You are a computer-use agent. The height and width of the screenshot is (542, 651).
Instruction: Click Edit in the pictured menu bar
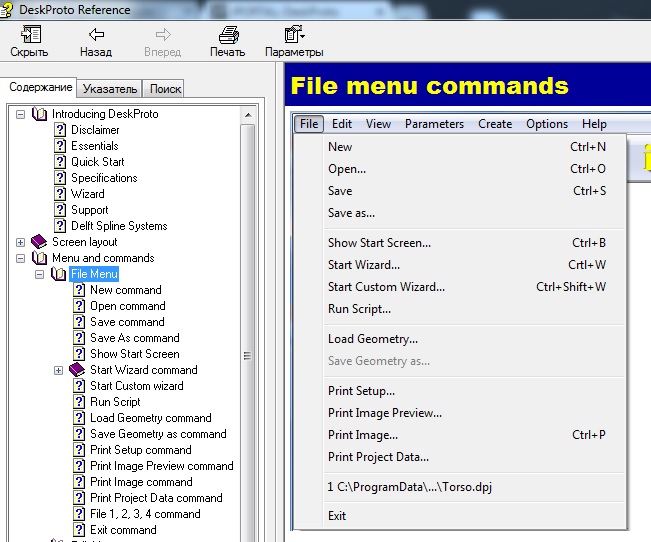pos(342,124)
